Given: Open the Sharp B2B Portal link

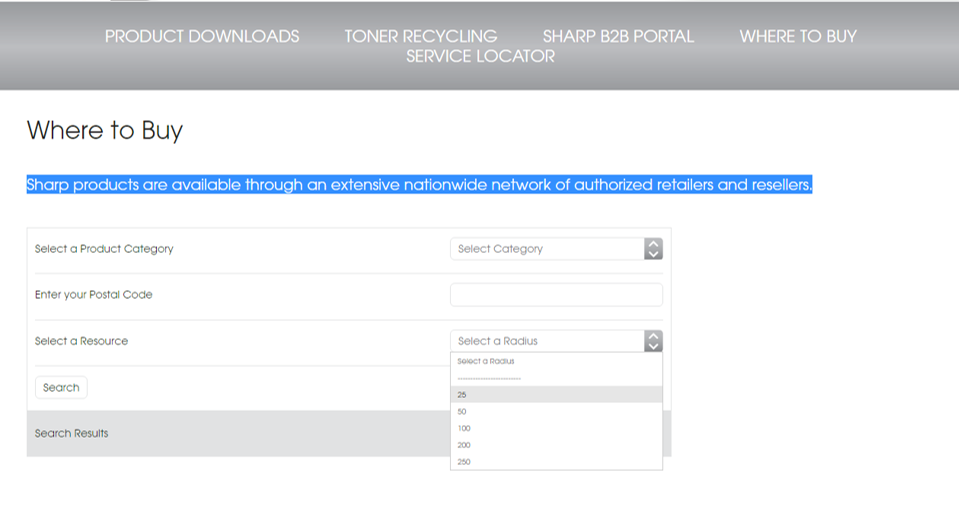Looking at the screenshot, I should [x=618, y=37].
